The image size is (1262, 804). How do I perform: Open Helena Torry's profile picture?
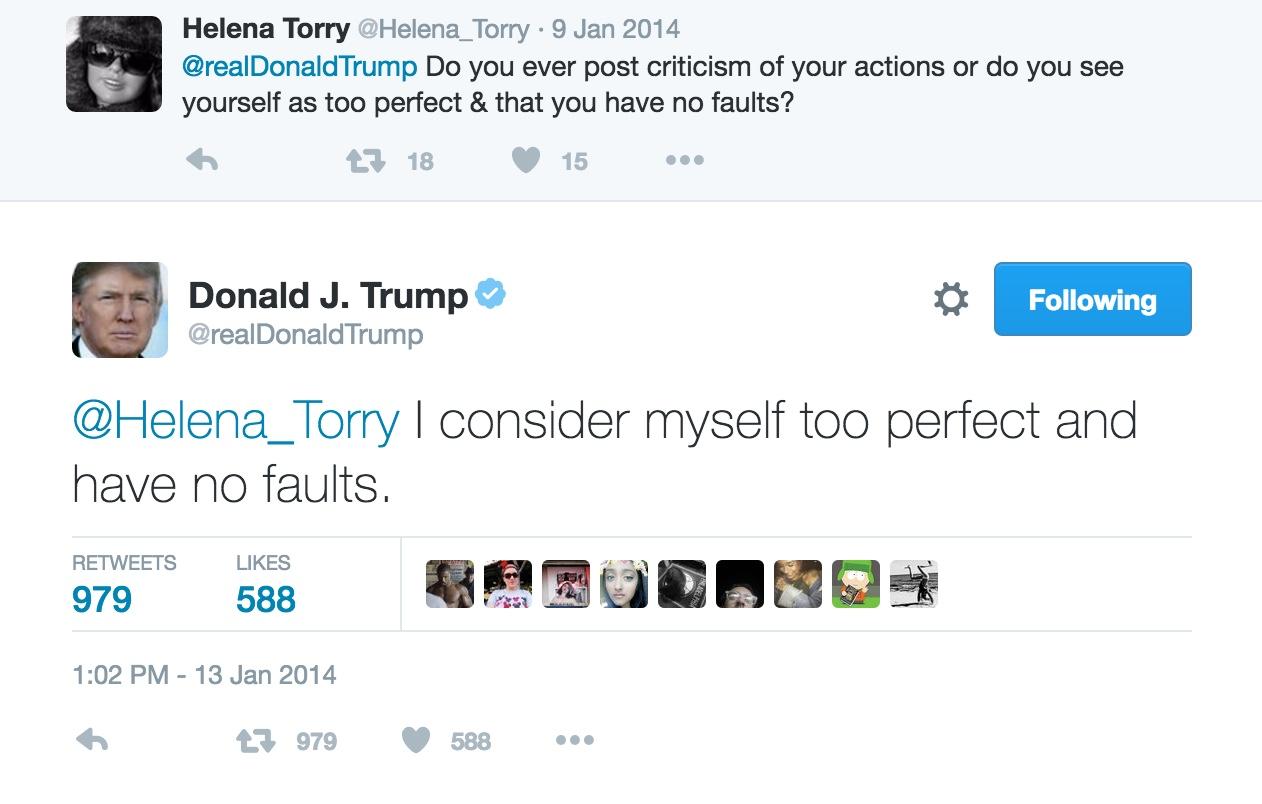114,64
